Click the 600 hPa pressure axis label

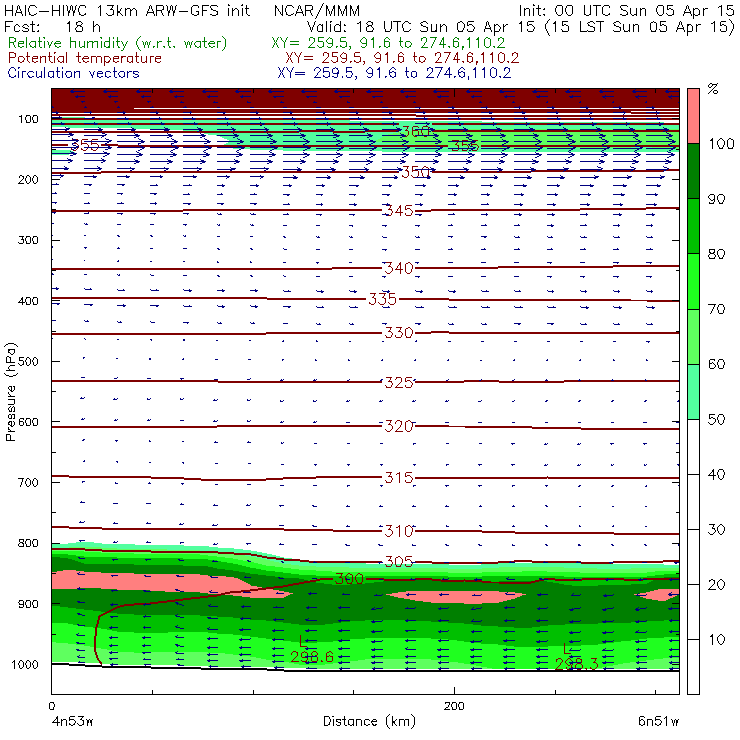(x=28, y=422)
